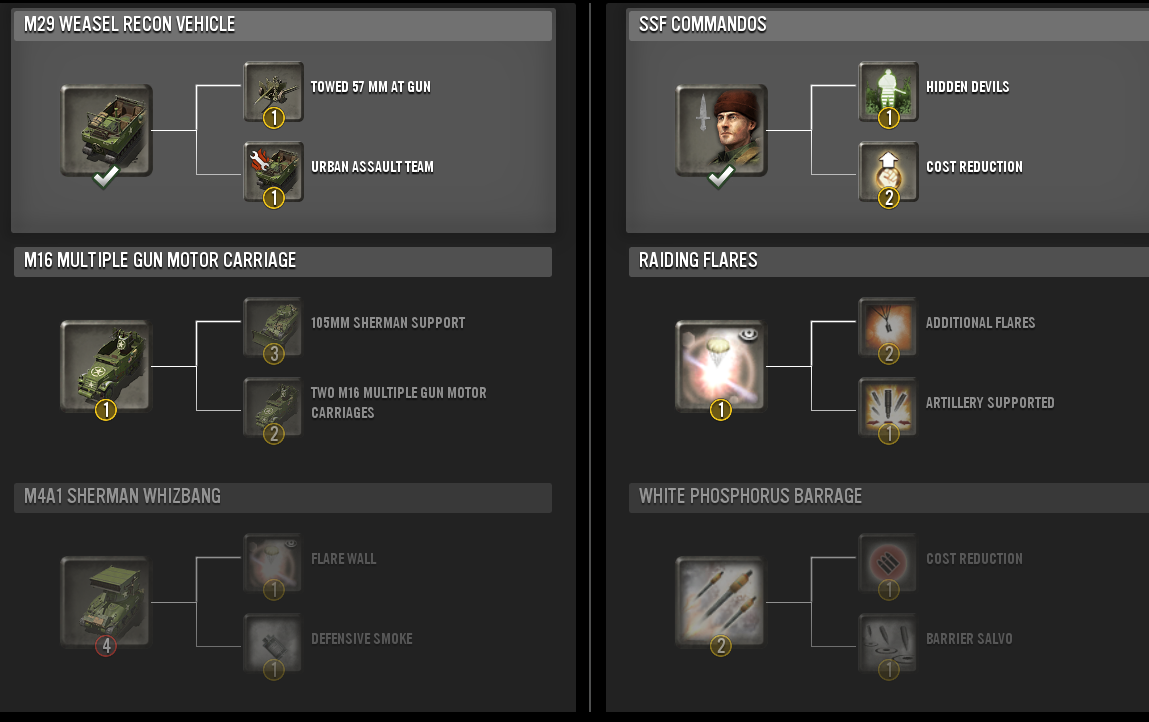Choose Two M16 Multiple Gun Motor Carriages icon
The height and width of the screenshot is (722, 1149).
pyautogui.click(x=273, y=407)
